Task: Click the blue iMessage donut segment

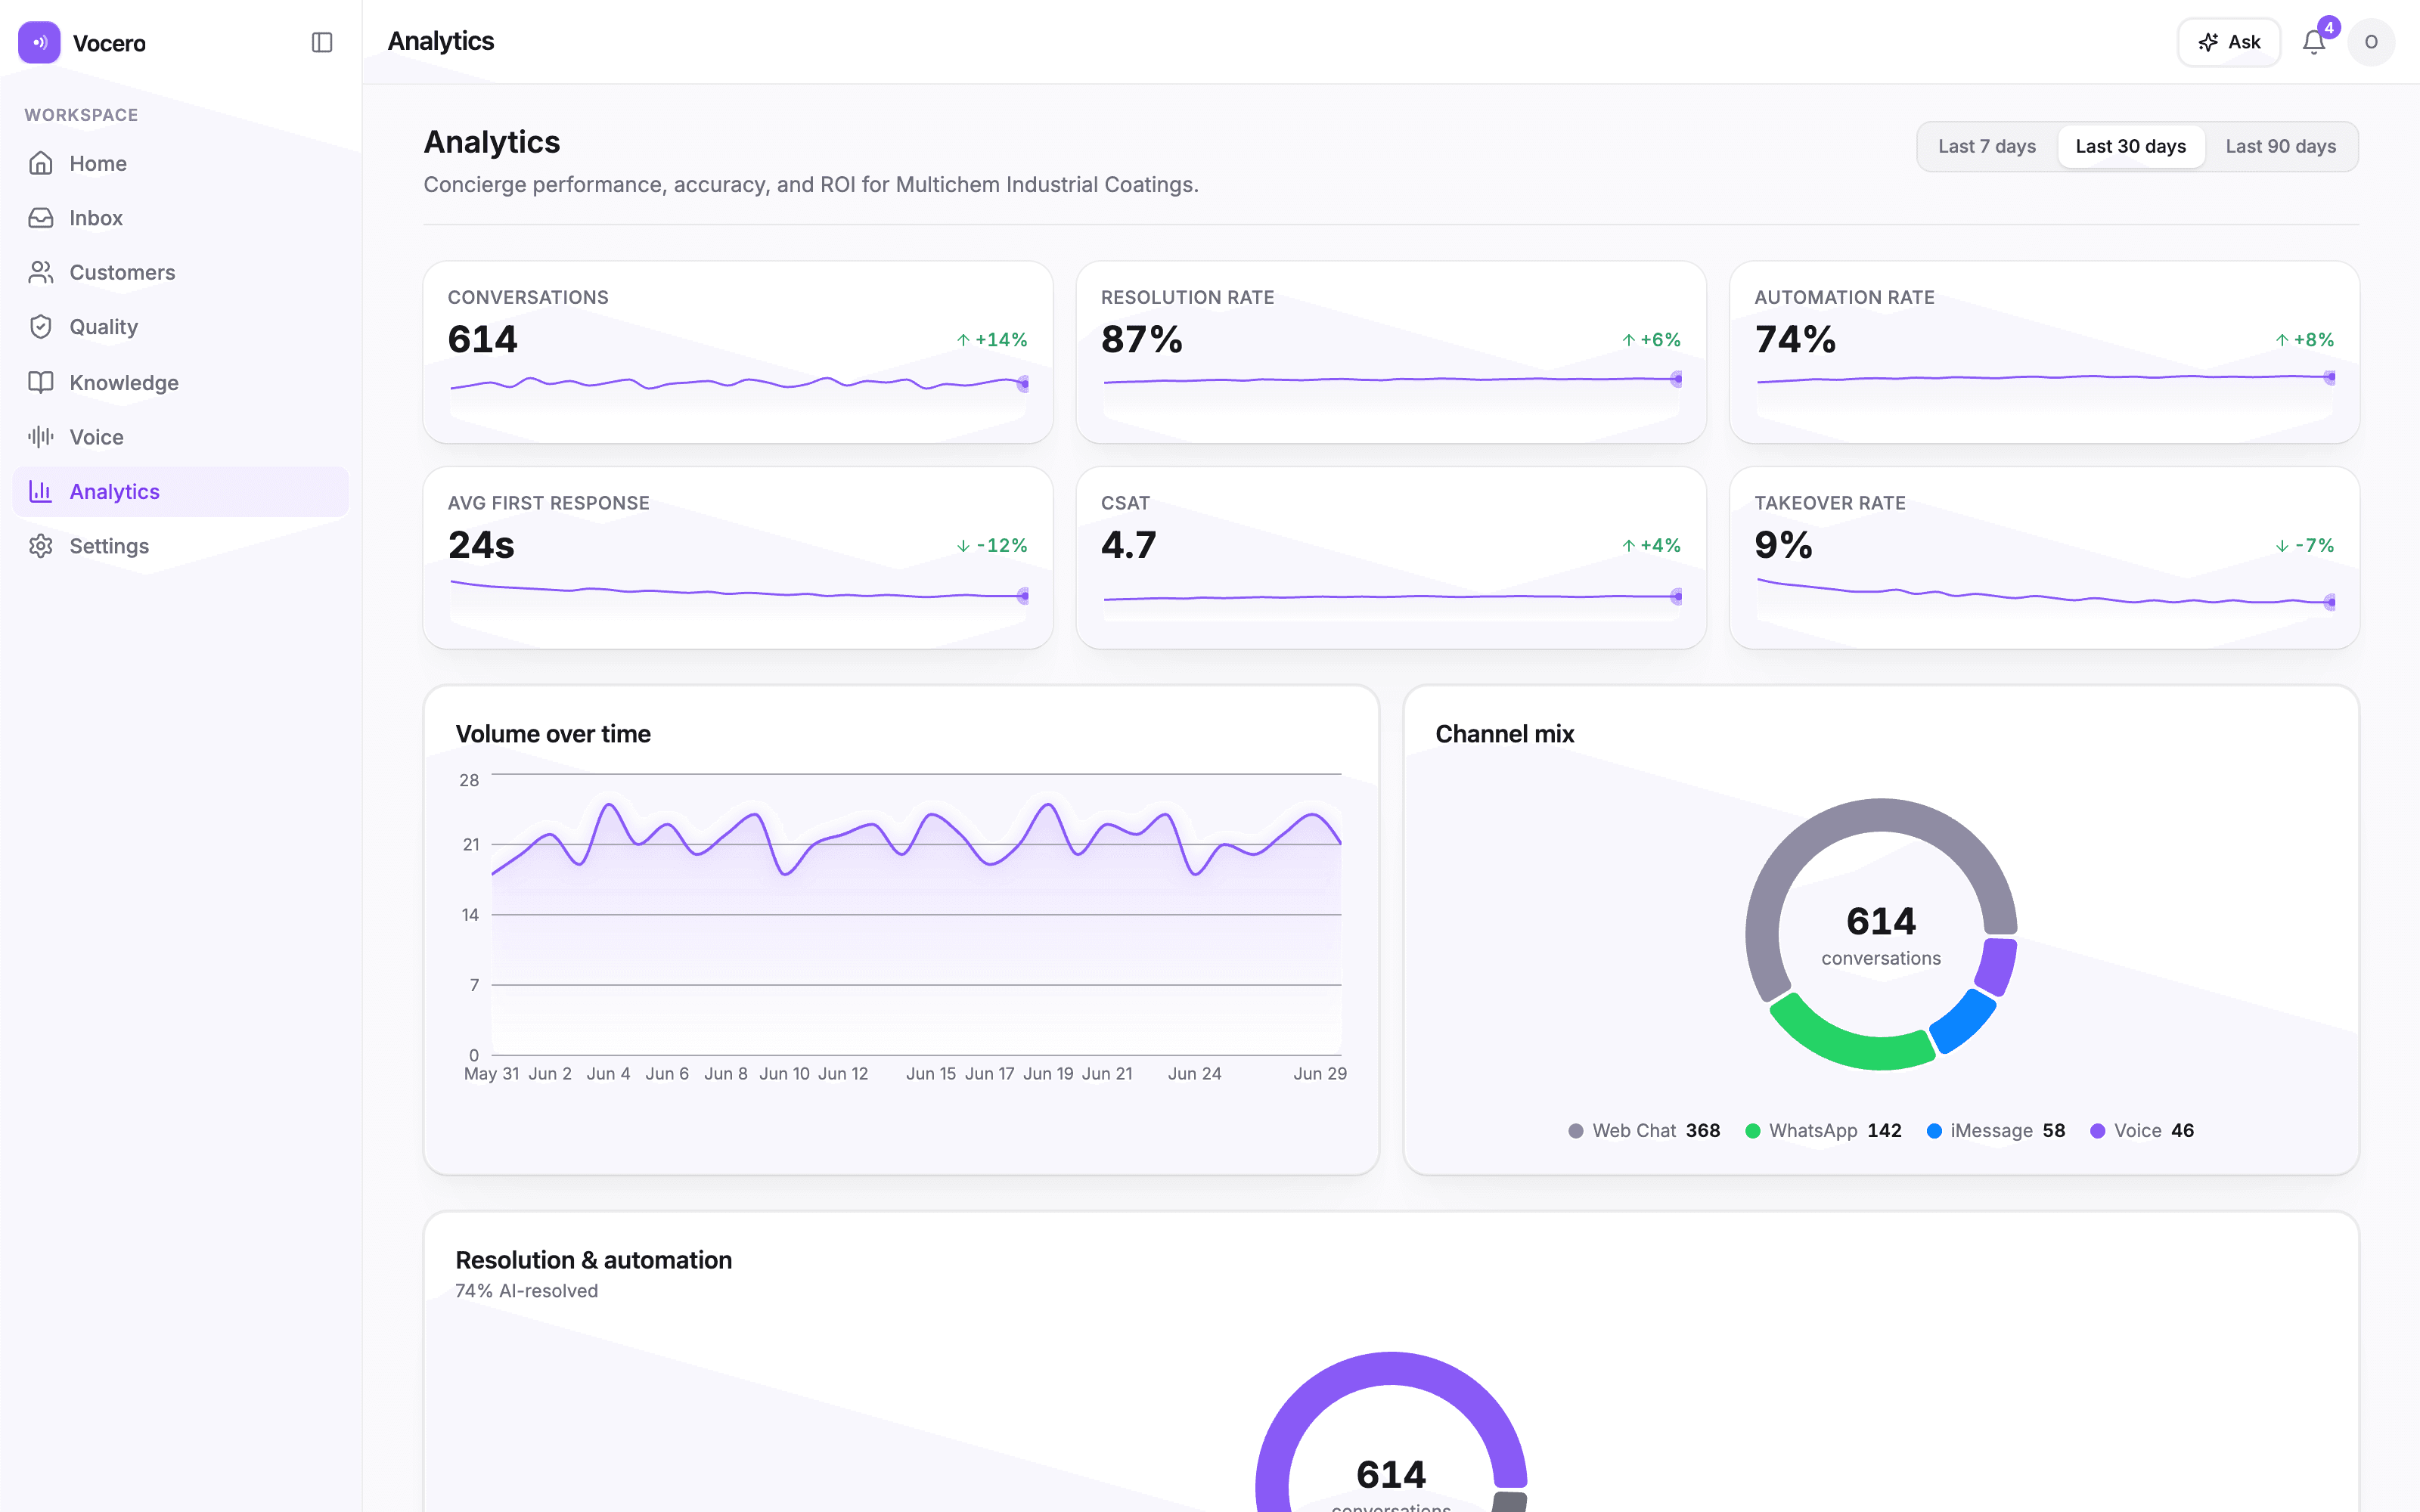Action: pos(1964,1021)
